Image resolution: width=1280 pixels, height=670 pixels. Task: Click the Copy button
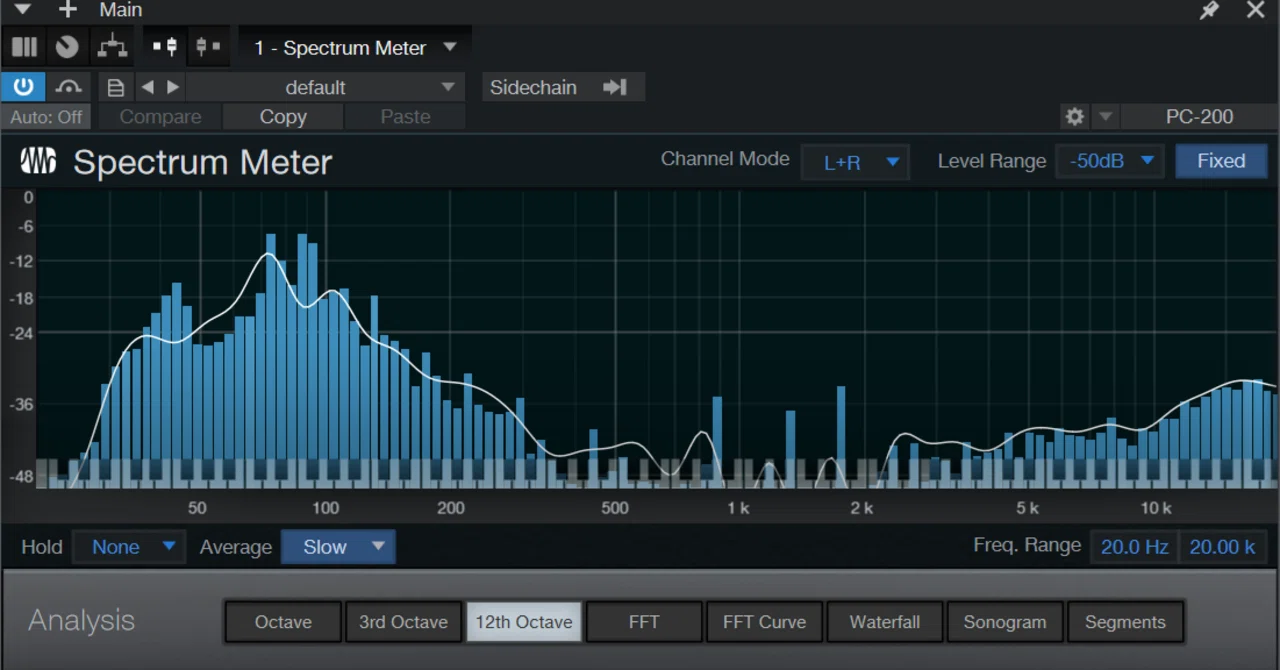pos(283,117)
